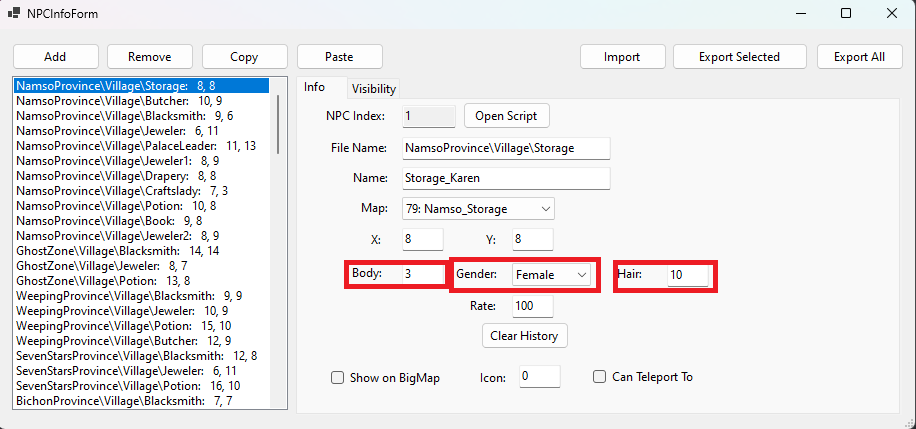
Task: Expand the Gender dropdown showing Female
Action: click(551, 275)
